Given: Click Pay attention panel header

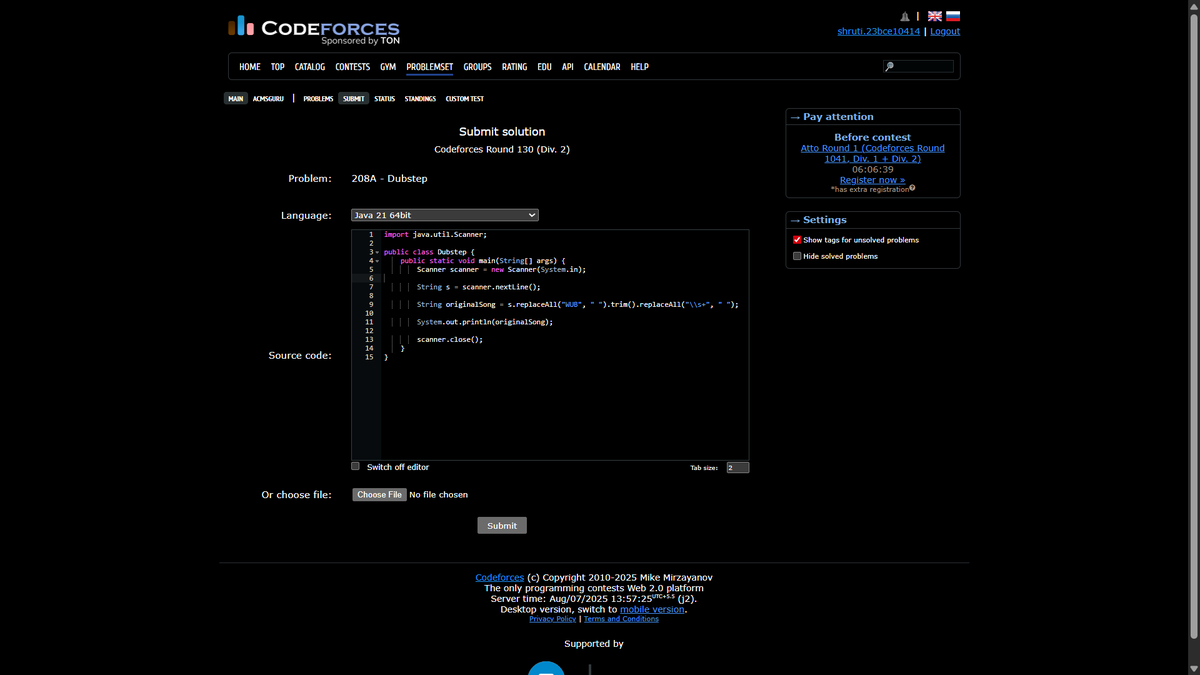Looking at the screenshot, I should coord(873,117).
